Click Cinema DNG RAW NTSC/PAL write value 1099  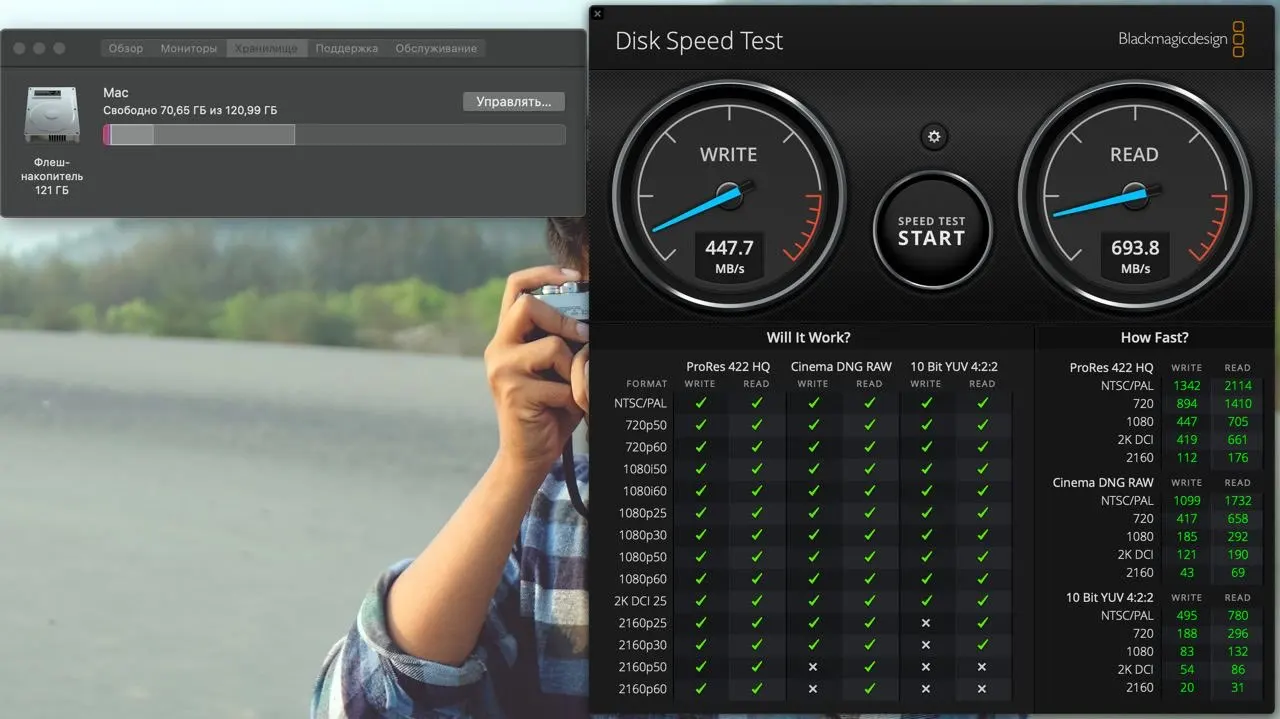1186,500
